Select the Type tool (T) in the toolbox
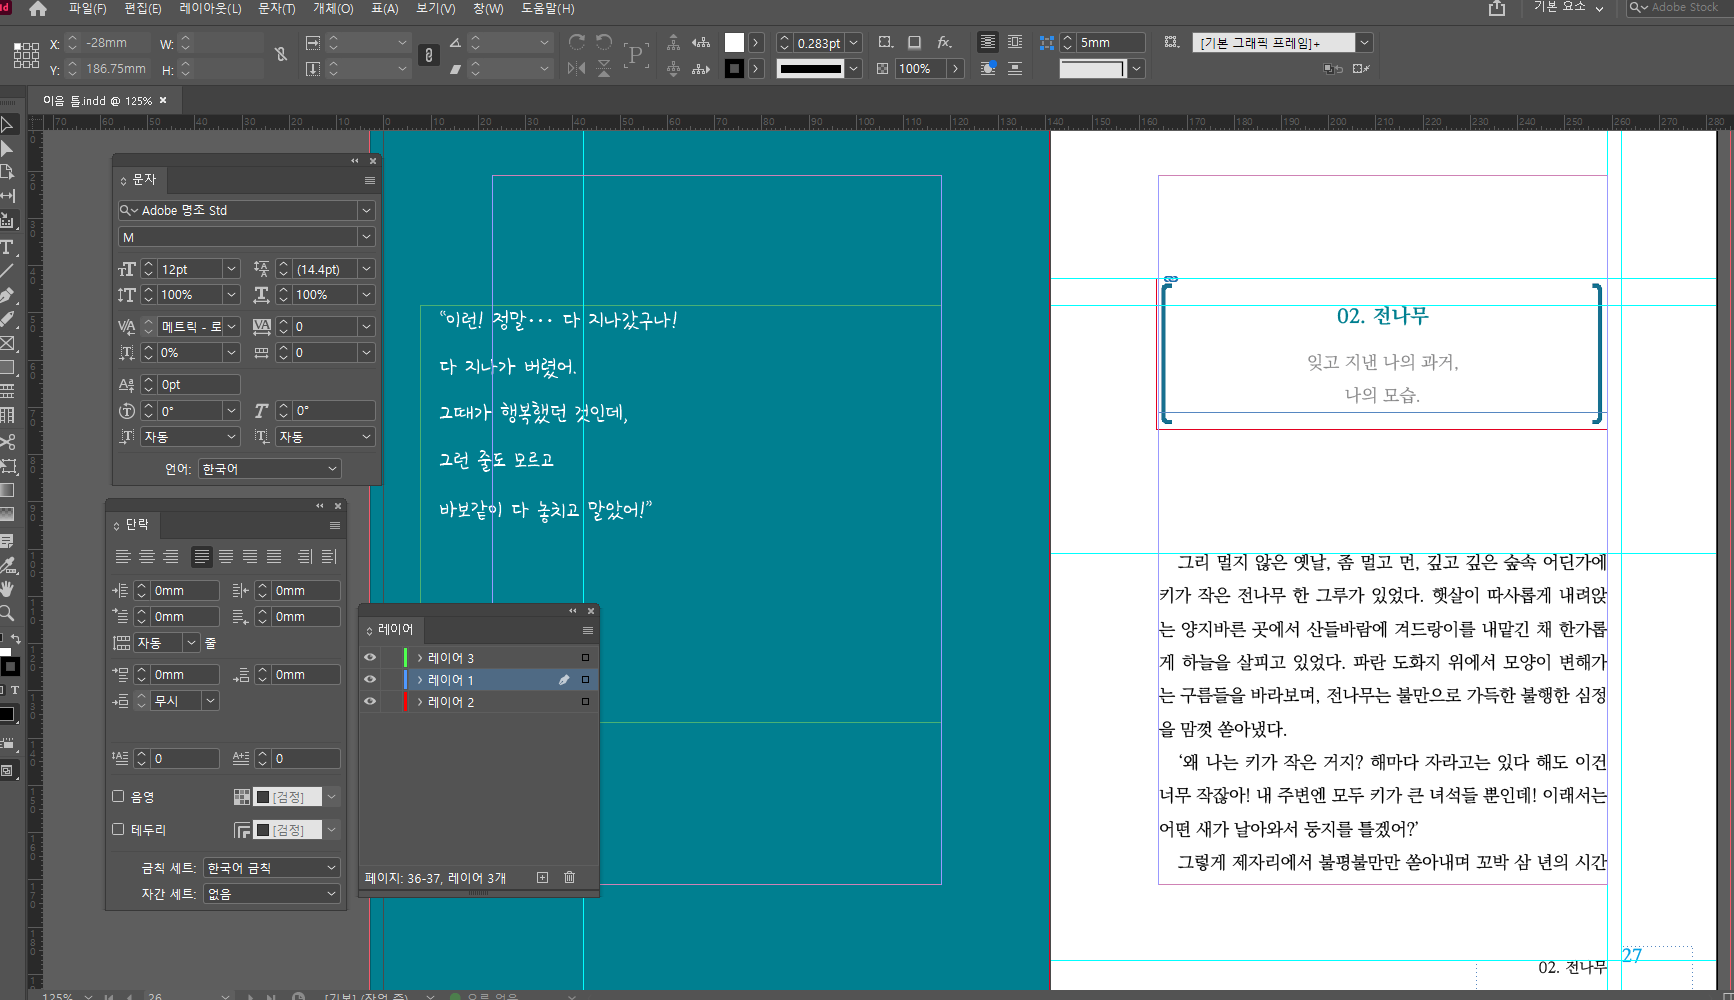This screenshot has width=1734, height=1000. coord(7,247)
